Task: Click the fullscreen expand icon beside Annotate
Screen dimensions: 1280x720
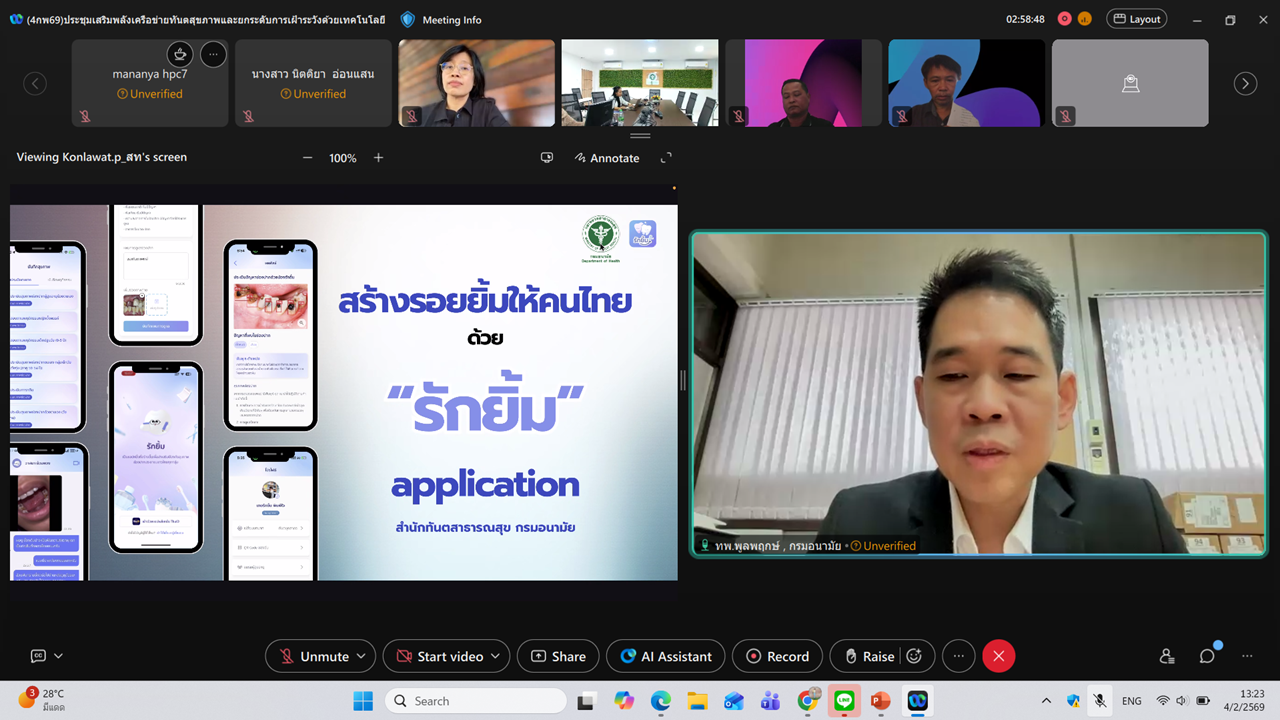Action: pos(666,158)
